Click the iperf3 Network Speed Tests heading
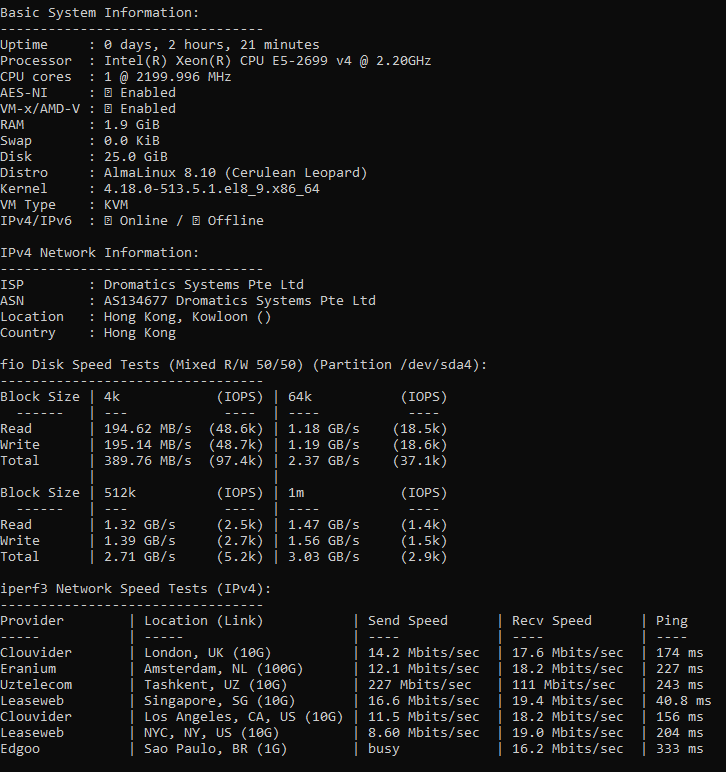726x772 pixels. coord(136,589)
